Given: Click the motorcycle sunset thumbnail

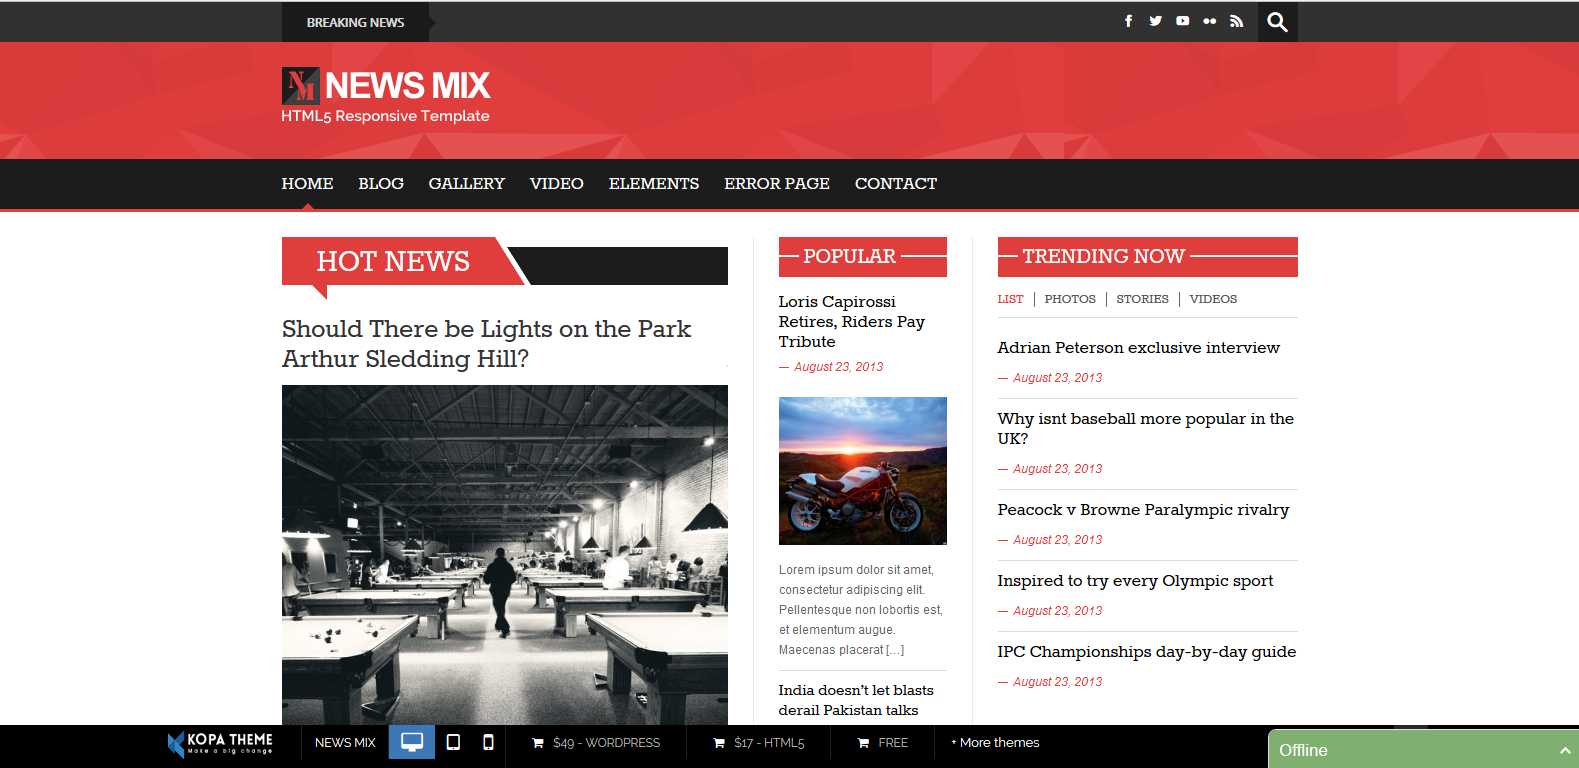Looking at the screenshot, I should coord(862,471).
